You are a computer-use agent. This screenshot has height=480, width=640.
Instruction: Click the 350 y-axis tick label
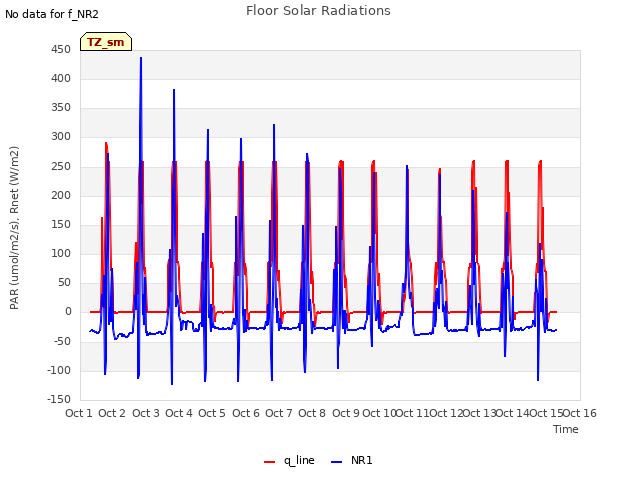click(61, 108)
